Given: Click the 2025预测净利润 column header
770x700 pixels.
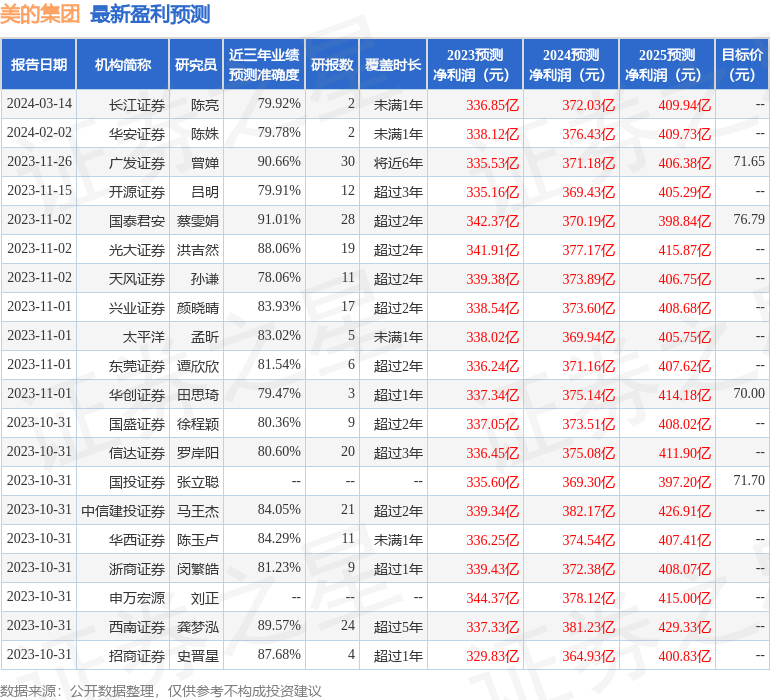Looking at the screenshot, I should 667,65.
